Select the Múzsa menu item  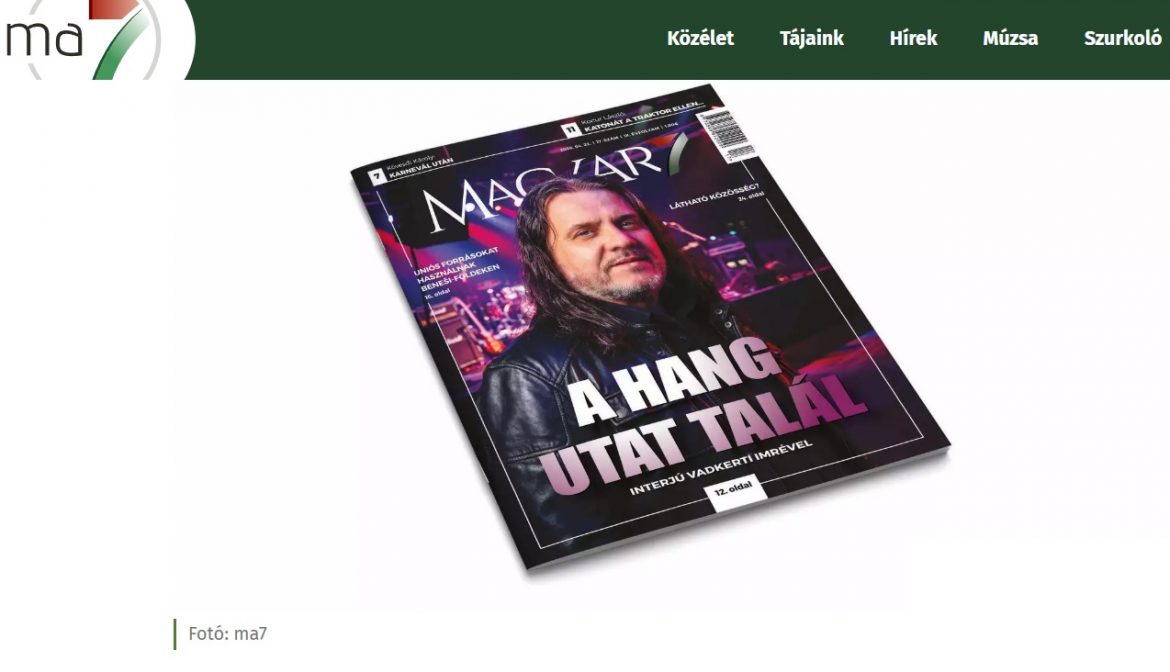[x=1010, y=38]
